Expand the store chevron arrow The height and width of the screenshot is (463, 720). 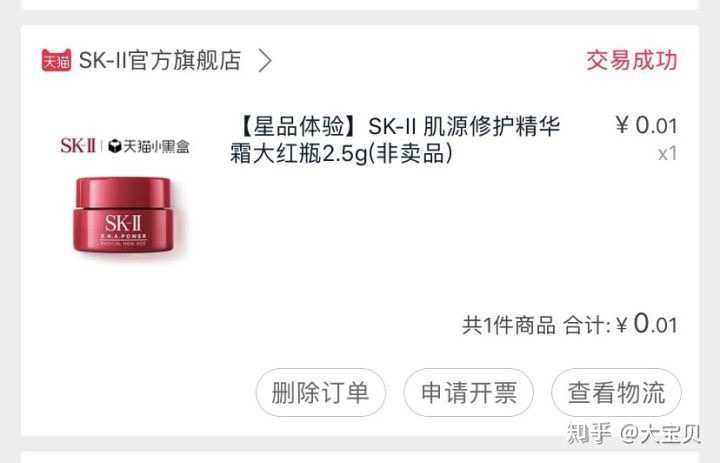pyautogui.click(x=265, y=61)
